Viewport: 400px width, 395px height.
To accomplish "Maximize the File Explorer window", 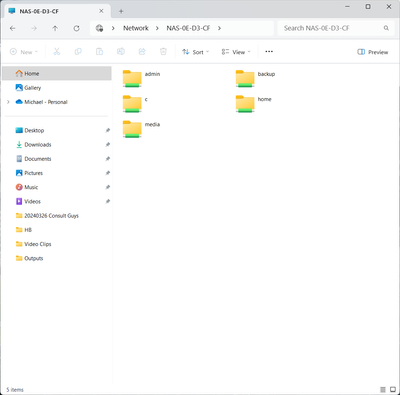I will (368, 7).
